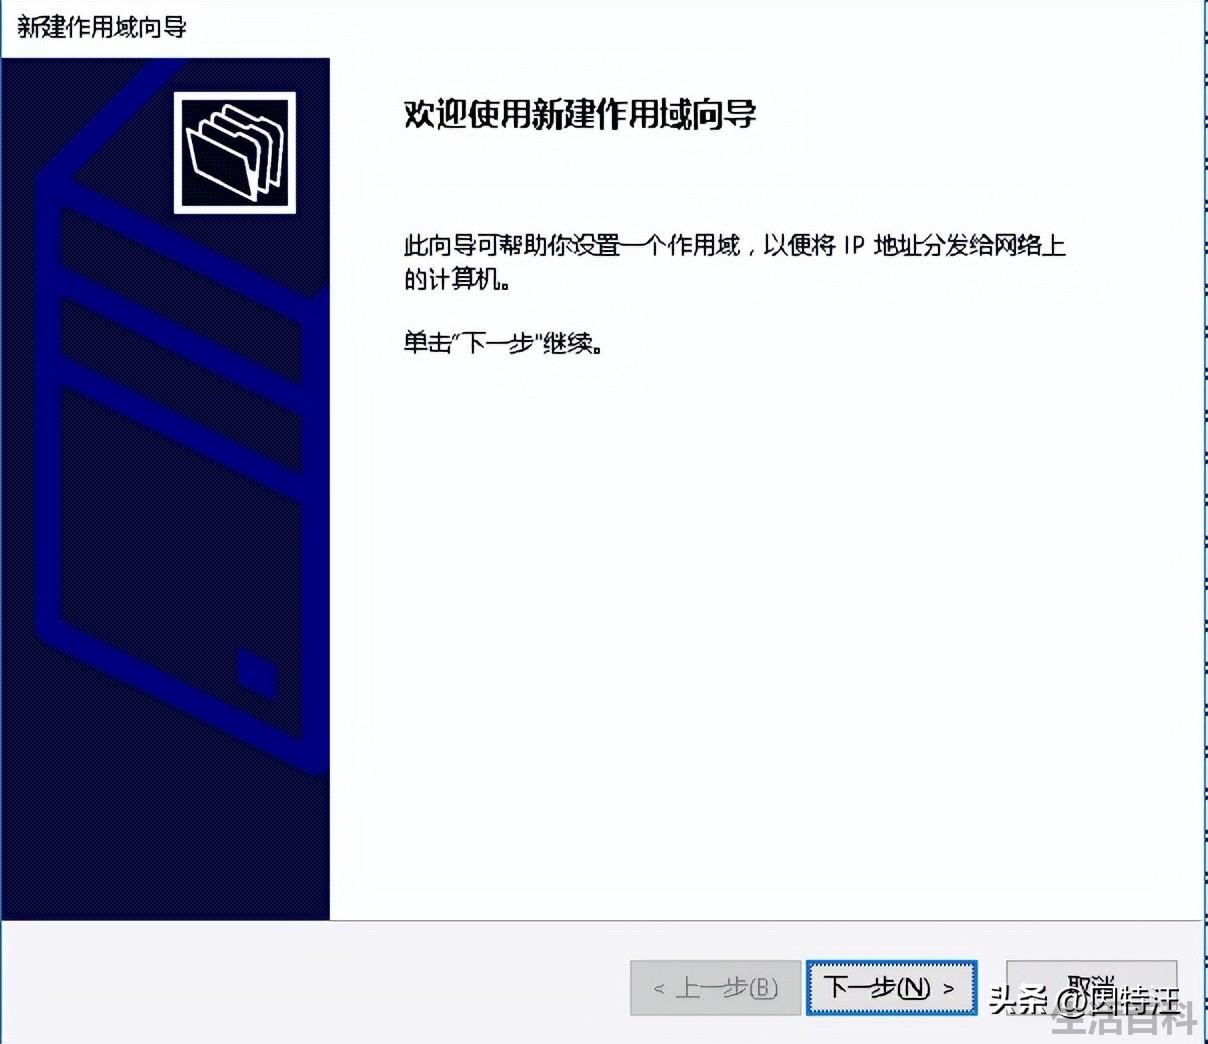1208x1044 pixels.
Task: Click the window title 新建作用域向导
Action: (x=102, y=27)
